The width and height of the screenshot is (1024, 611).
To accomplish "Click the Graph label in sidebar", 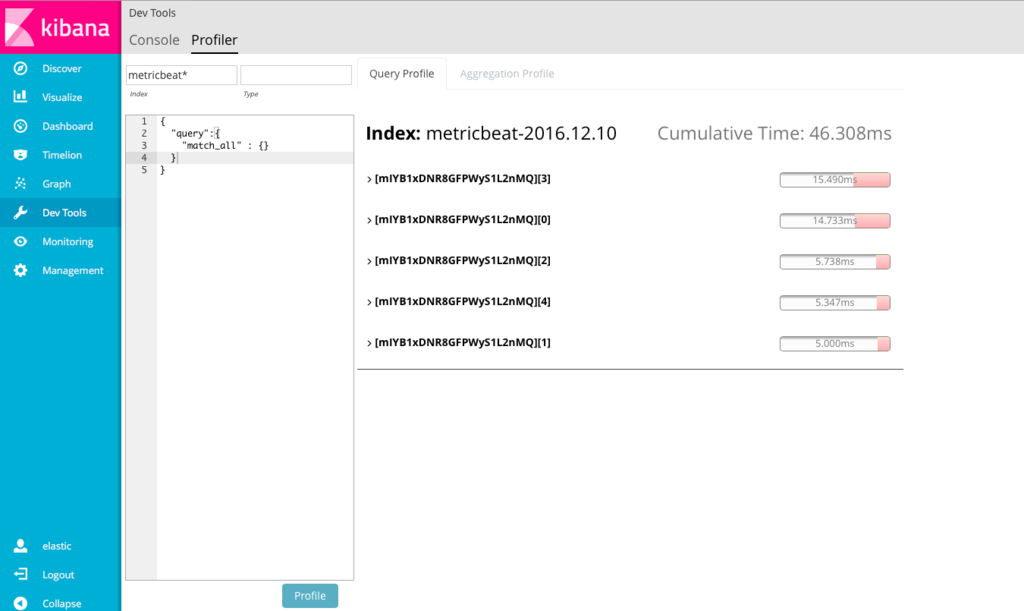I will [56, 184].
